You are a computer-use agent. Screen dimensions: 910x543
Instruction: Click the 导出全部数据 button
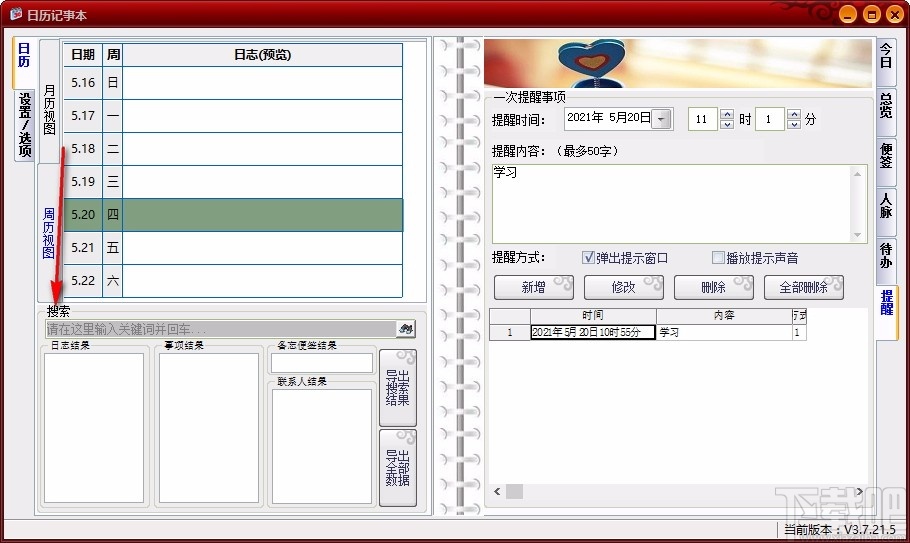click(398, 468)
